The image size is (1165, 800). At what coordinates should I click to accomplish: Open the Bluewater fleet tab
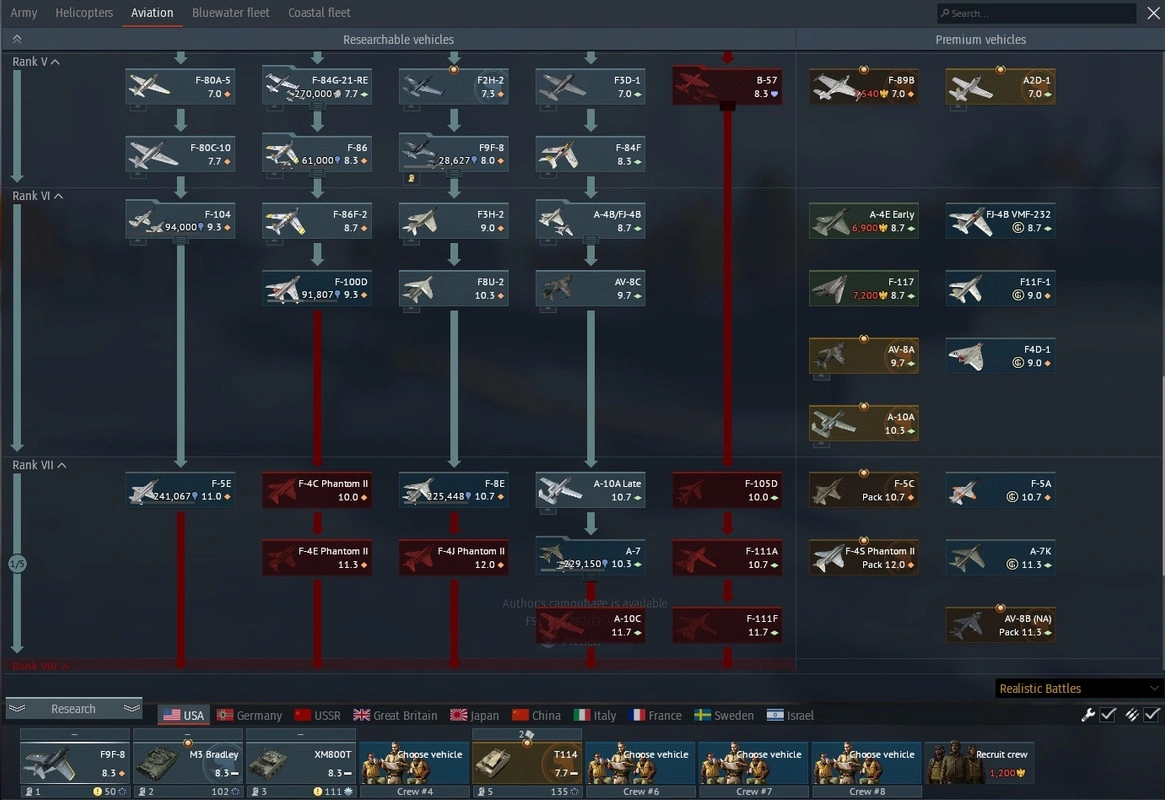[230, 13]
